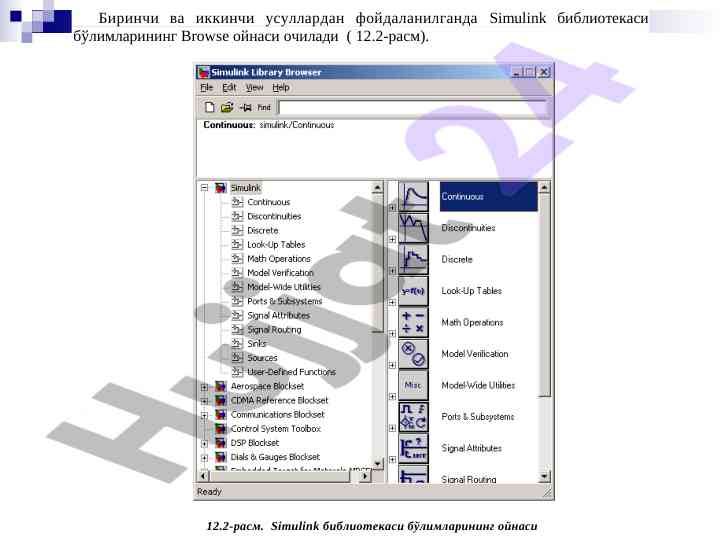Viewport: 720px width, 540px height.
Task: Select Ports & Subsystems in the tree
Action: point(285,301)
